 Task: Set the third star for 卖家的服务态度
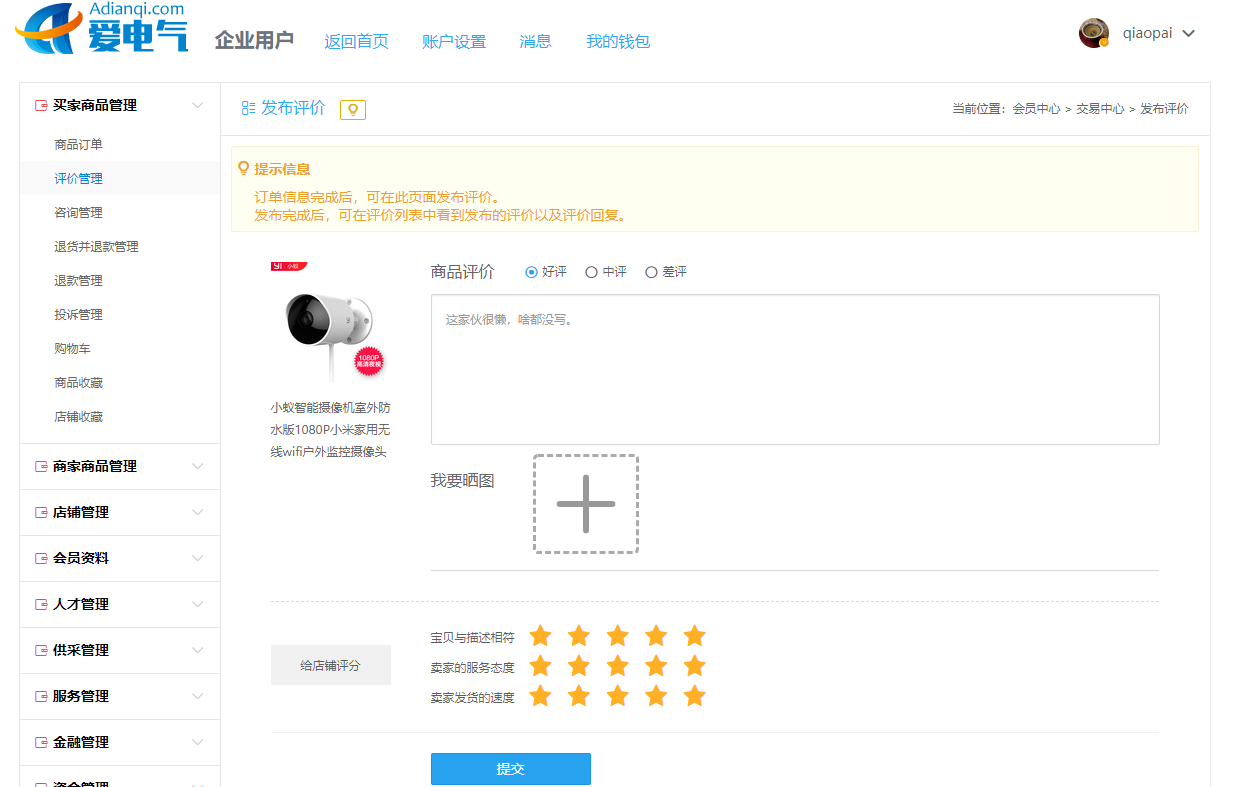pyautogui.click(x=617, y=666)
